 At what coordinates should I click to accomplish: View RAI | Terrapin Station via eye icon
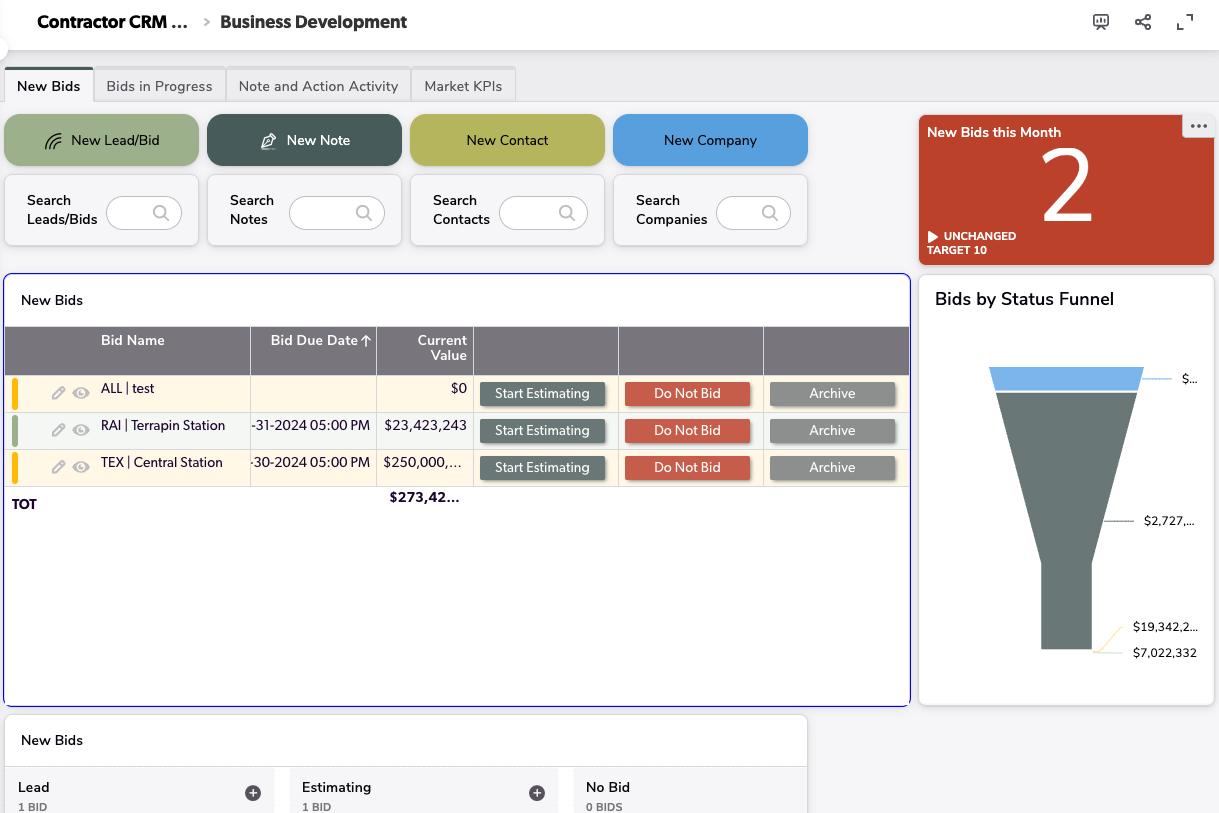[80, 430]
